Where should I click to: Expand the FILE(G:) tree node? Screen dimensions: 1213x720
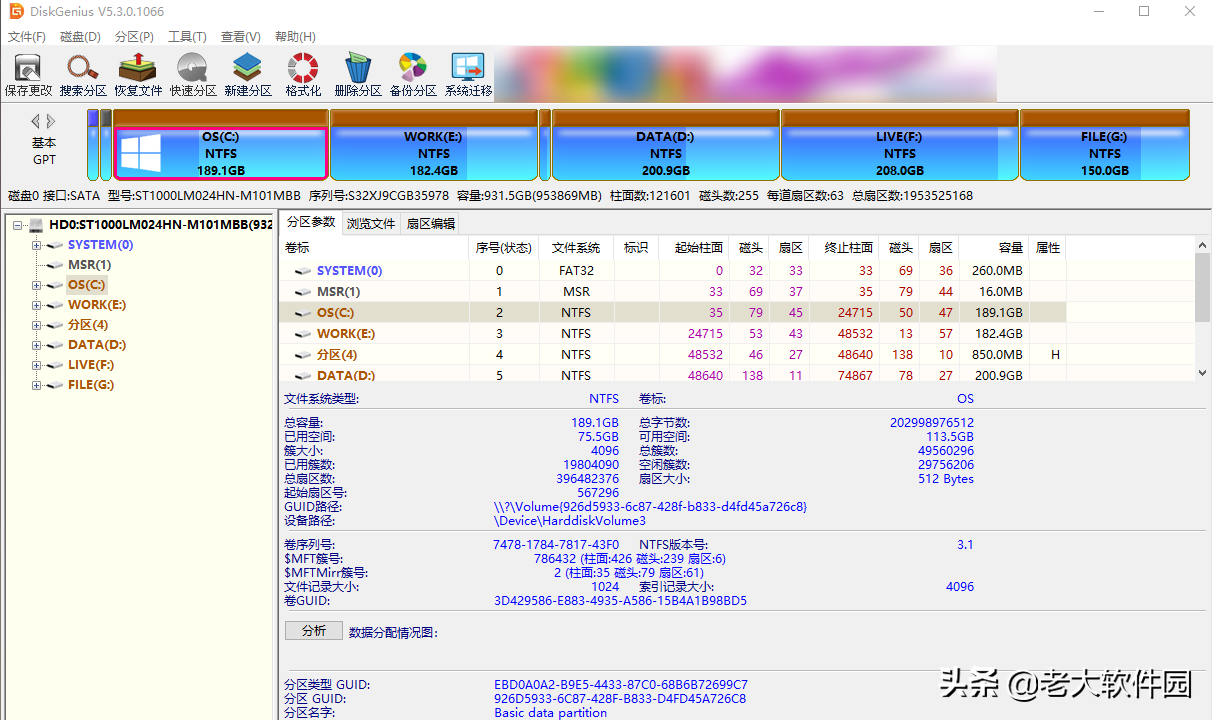tap(37, 385)
